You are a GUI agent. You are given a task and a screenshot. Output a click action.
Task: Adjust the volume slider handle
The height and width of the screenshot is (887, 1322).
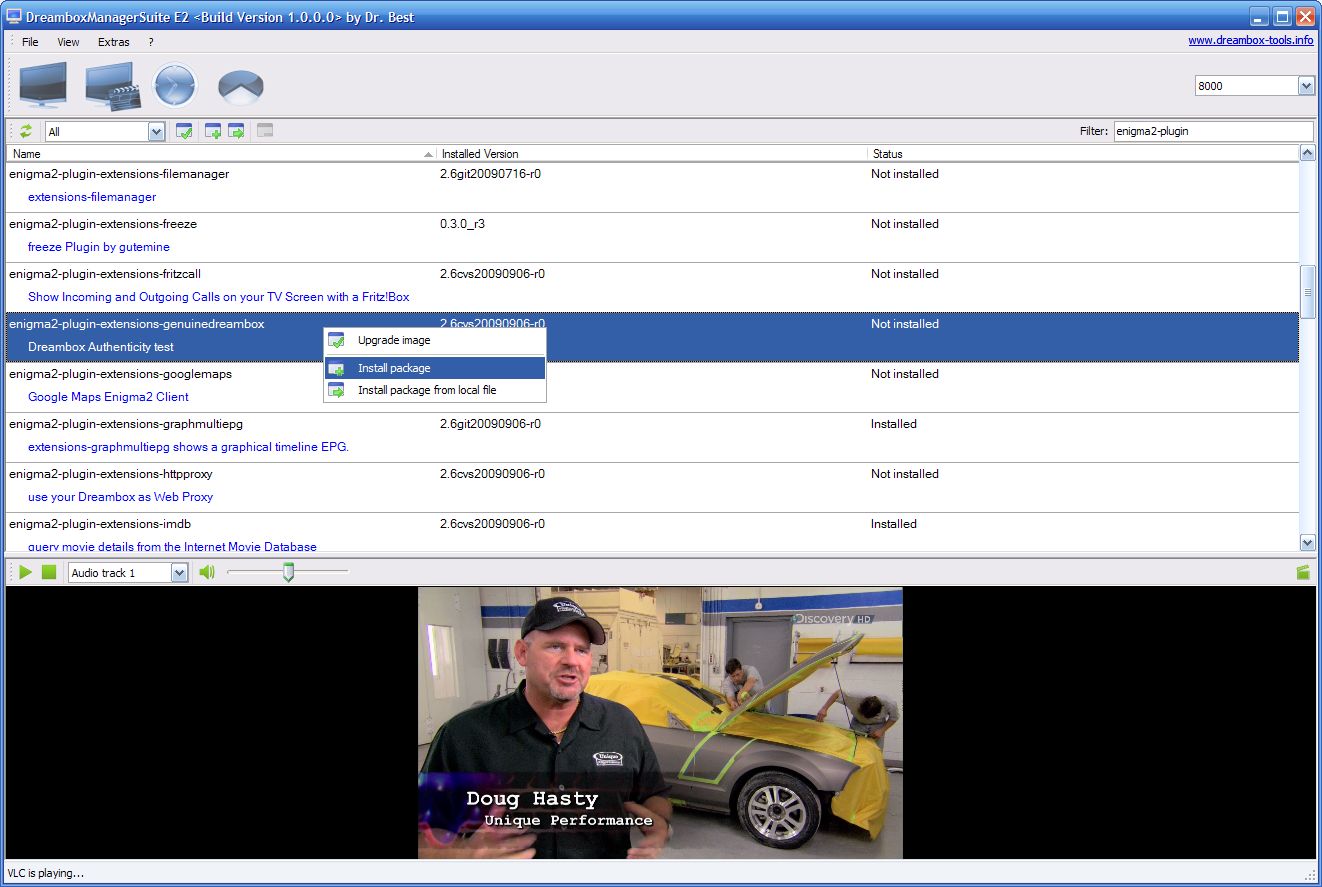(288, 572)
